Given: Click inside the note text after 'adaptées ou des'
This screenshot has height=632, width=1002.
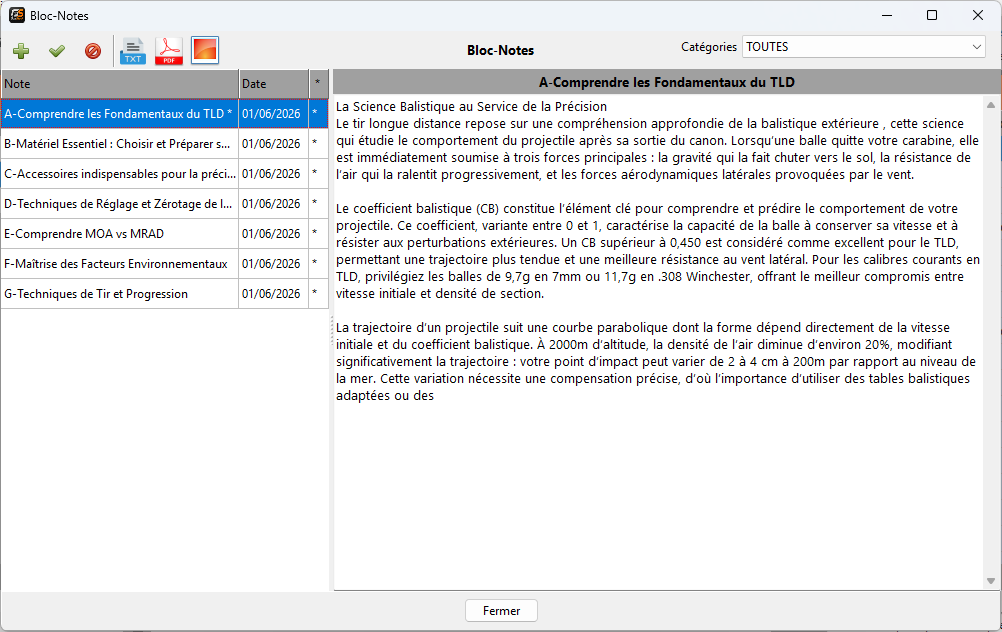Looking at the screenshot, I should pos(437,396).
